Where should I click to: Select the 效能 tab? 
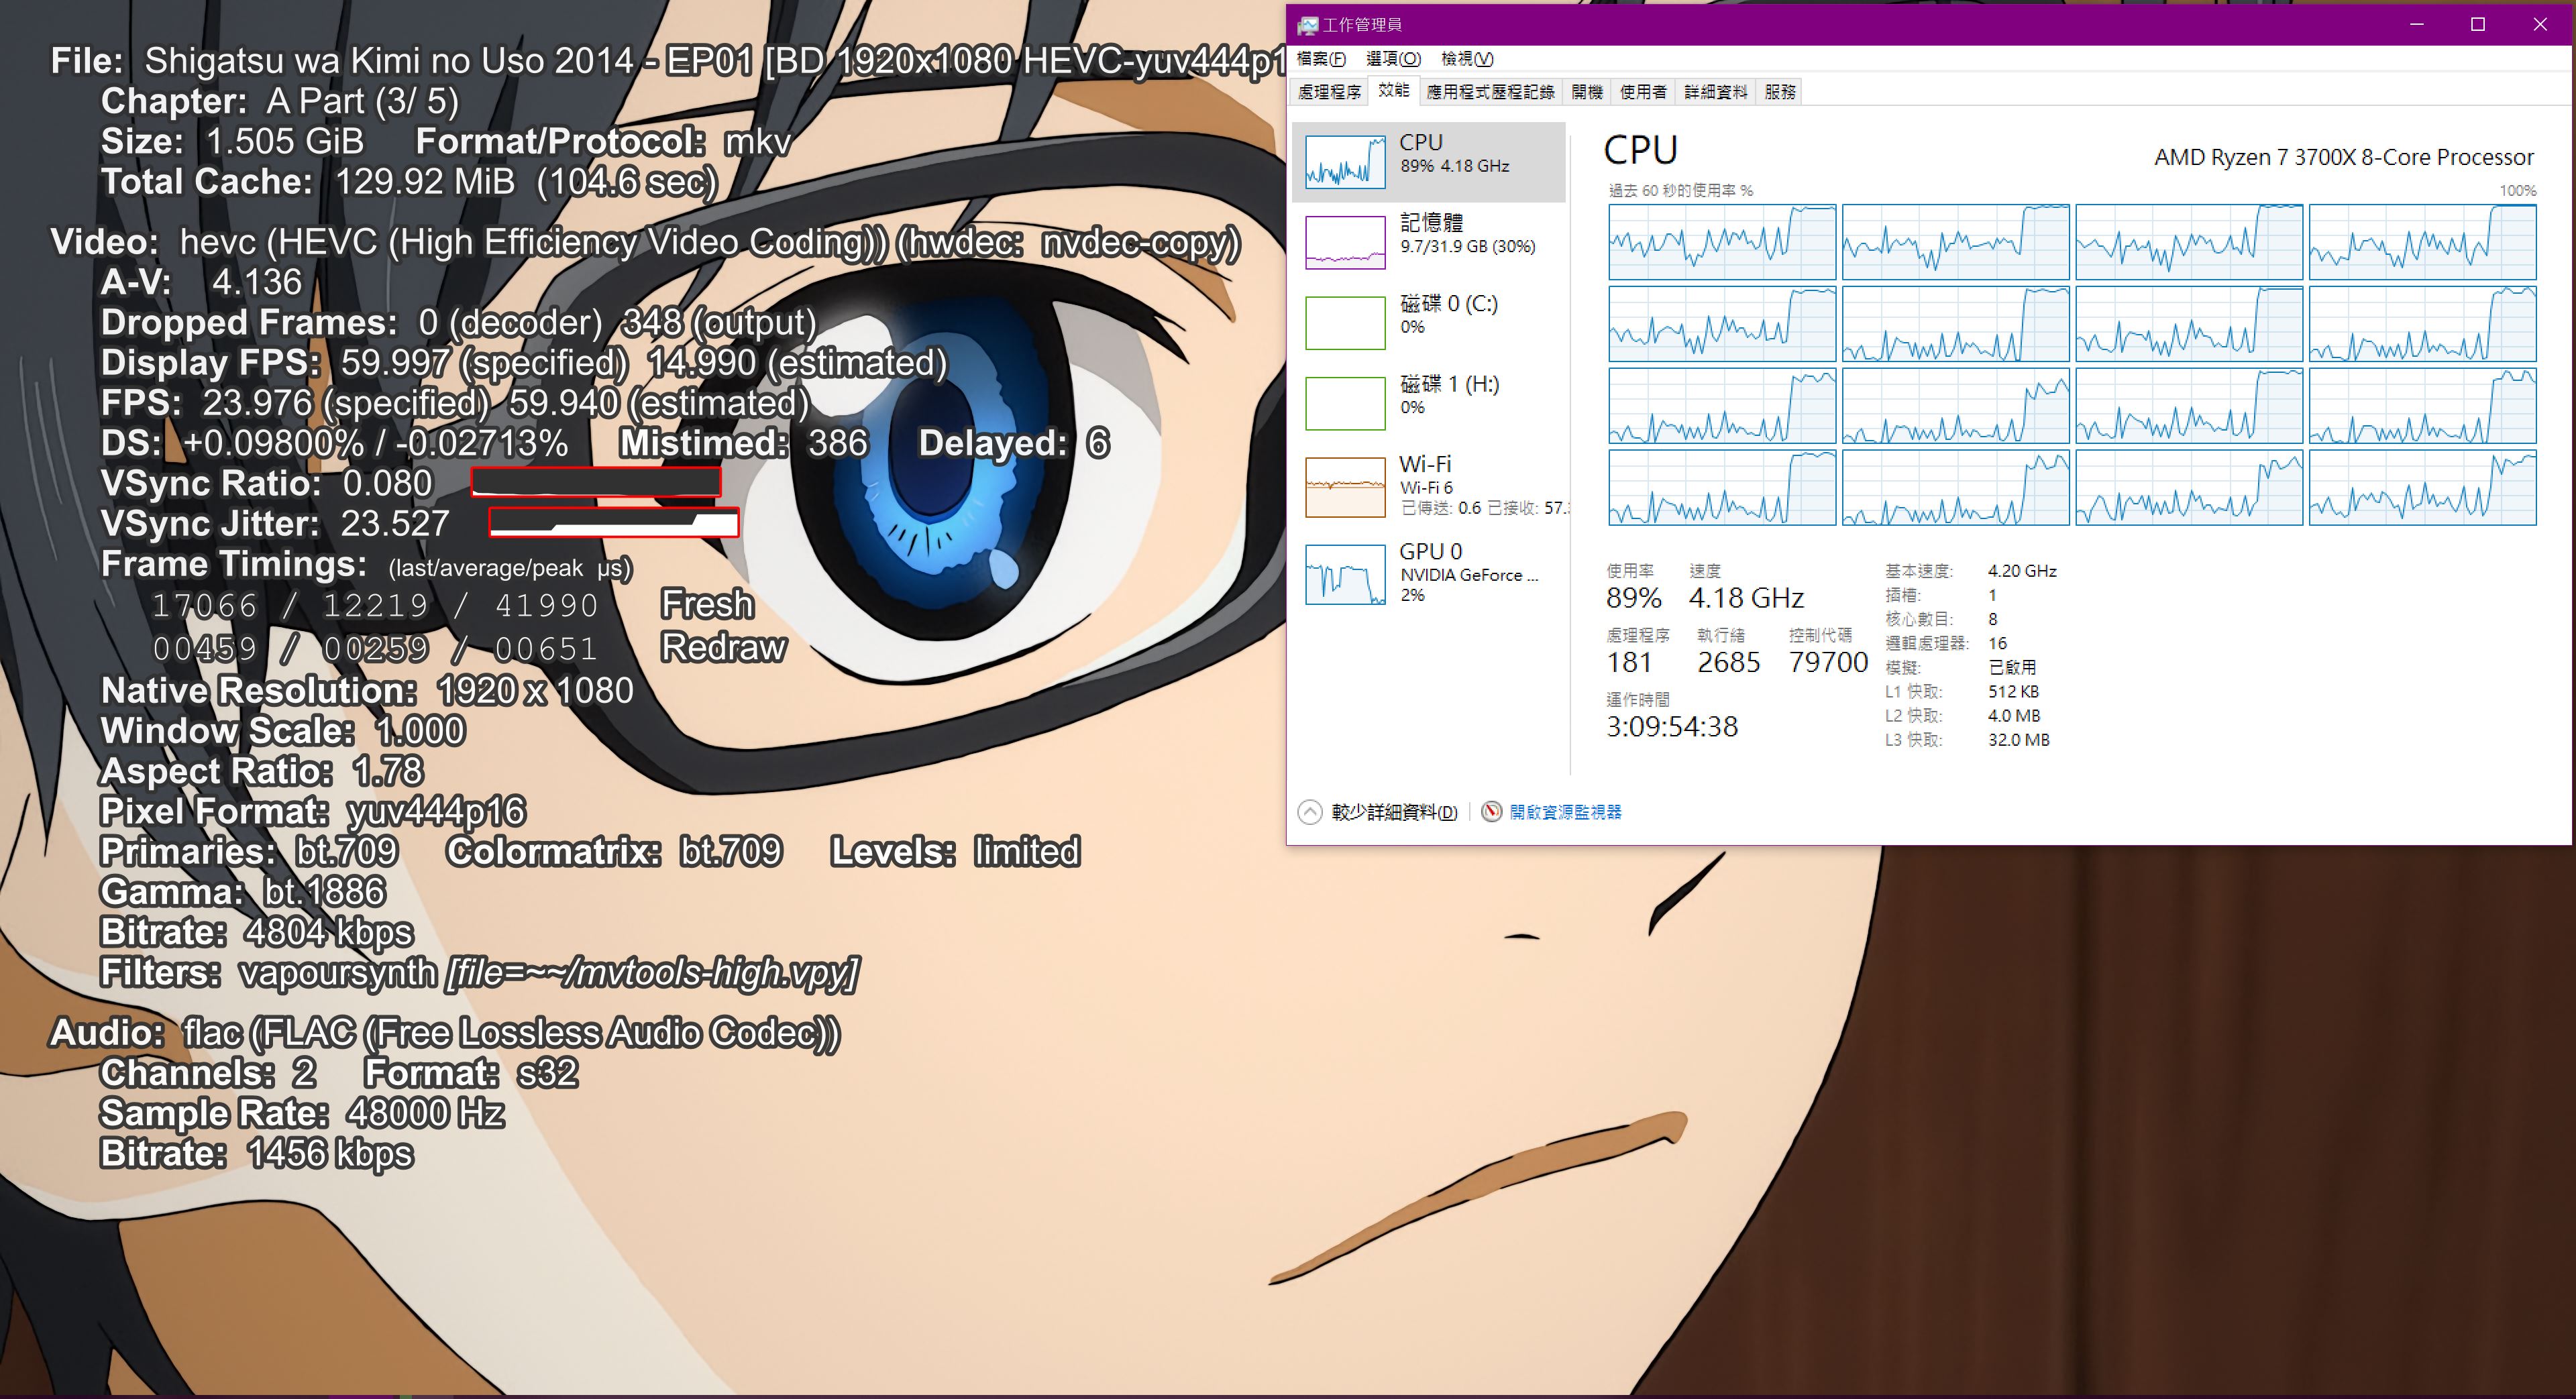[x=1393, y=91]
